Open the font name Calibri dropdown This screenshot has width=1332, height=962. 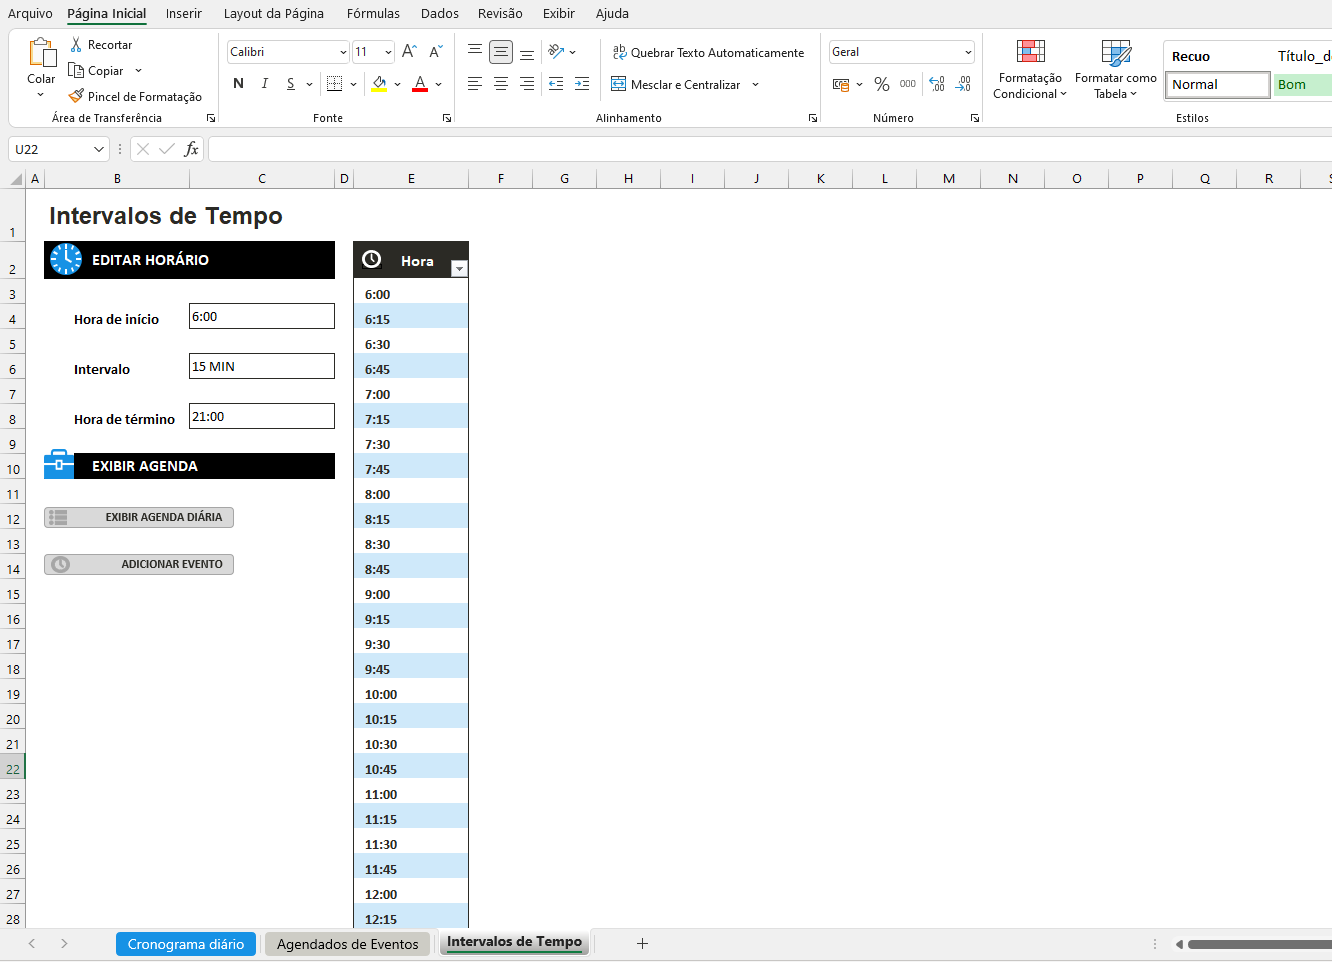tap(343, 52)
